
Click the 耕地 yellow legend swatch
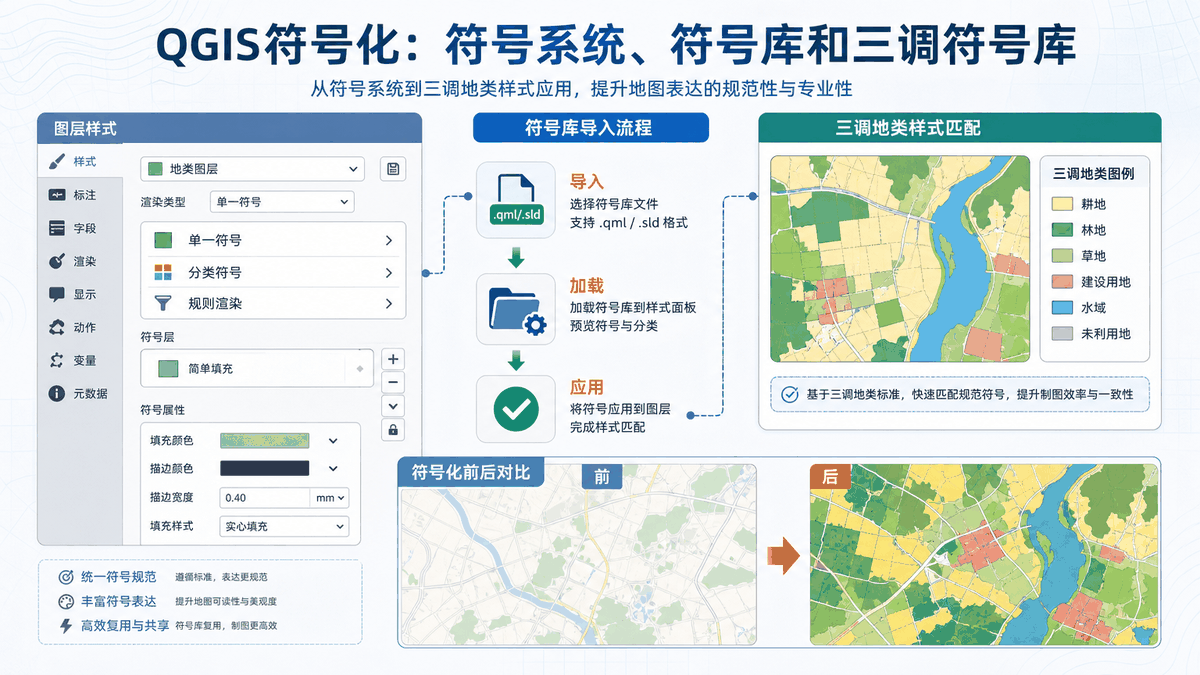pos(1062,204)
